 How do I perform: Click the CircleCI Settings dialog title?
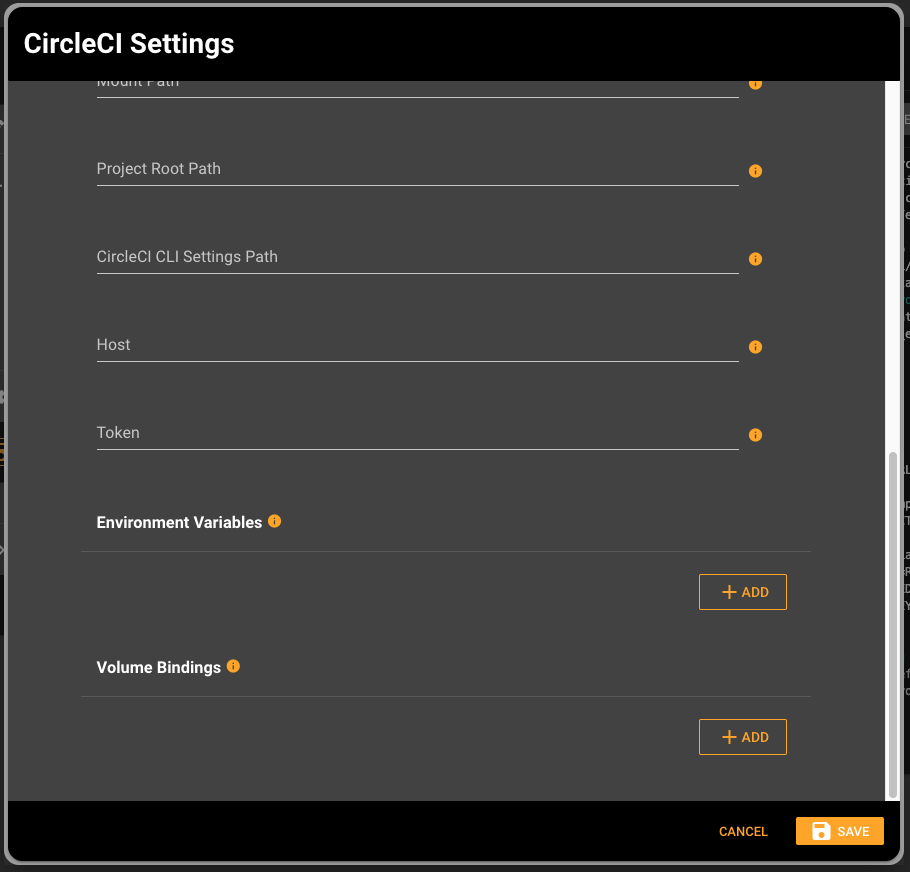(x=129, y=44)
